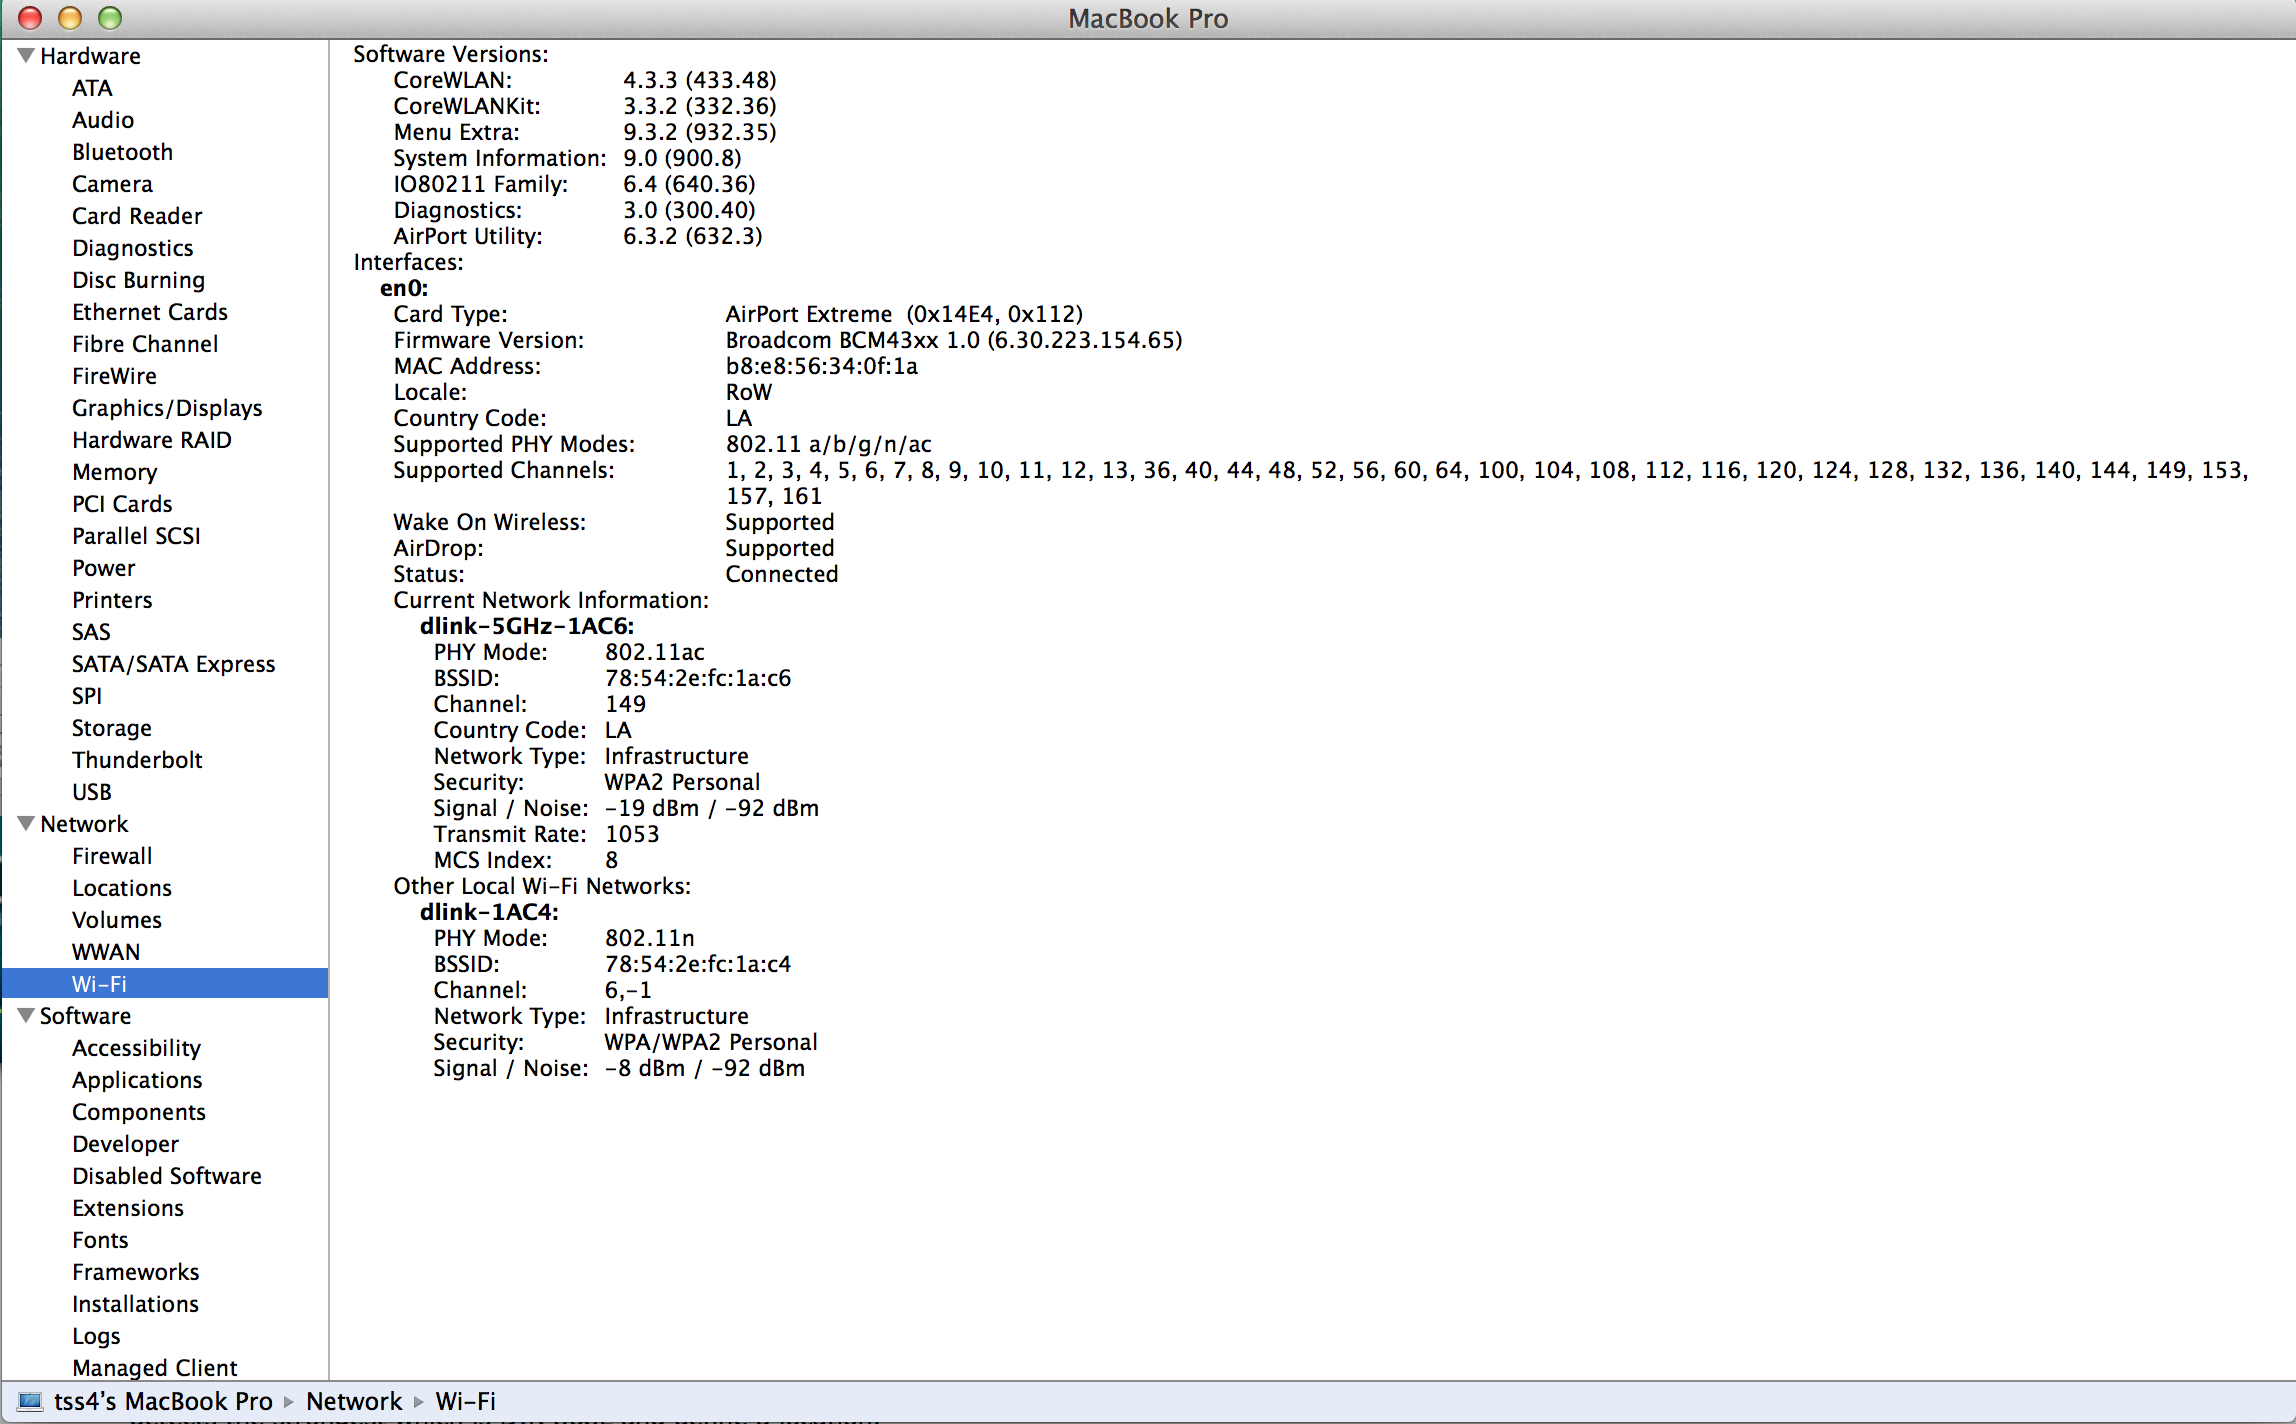
Task: Open the Installations report
Action: coord(135,1303)
